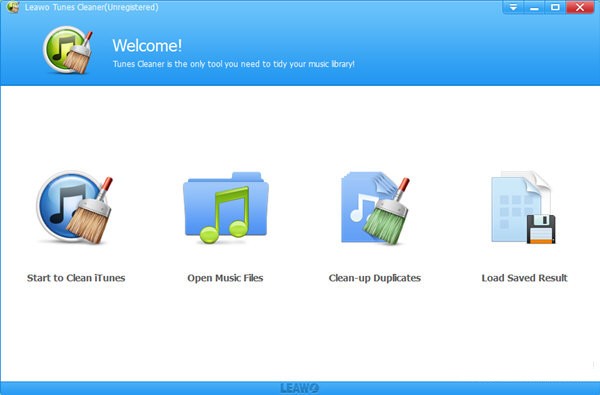Minimize the Leawo Tunes Cleaner window
Screen dimensions: 600x395
point(534,7)
